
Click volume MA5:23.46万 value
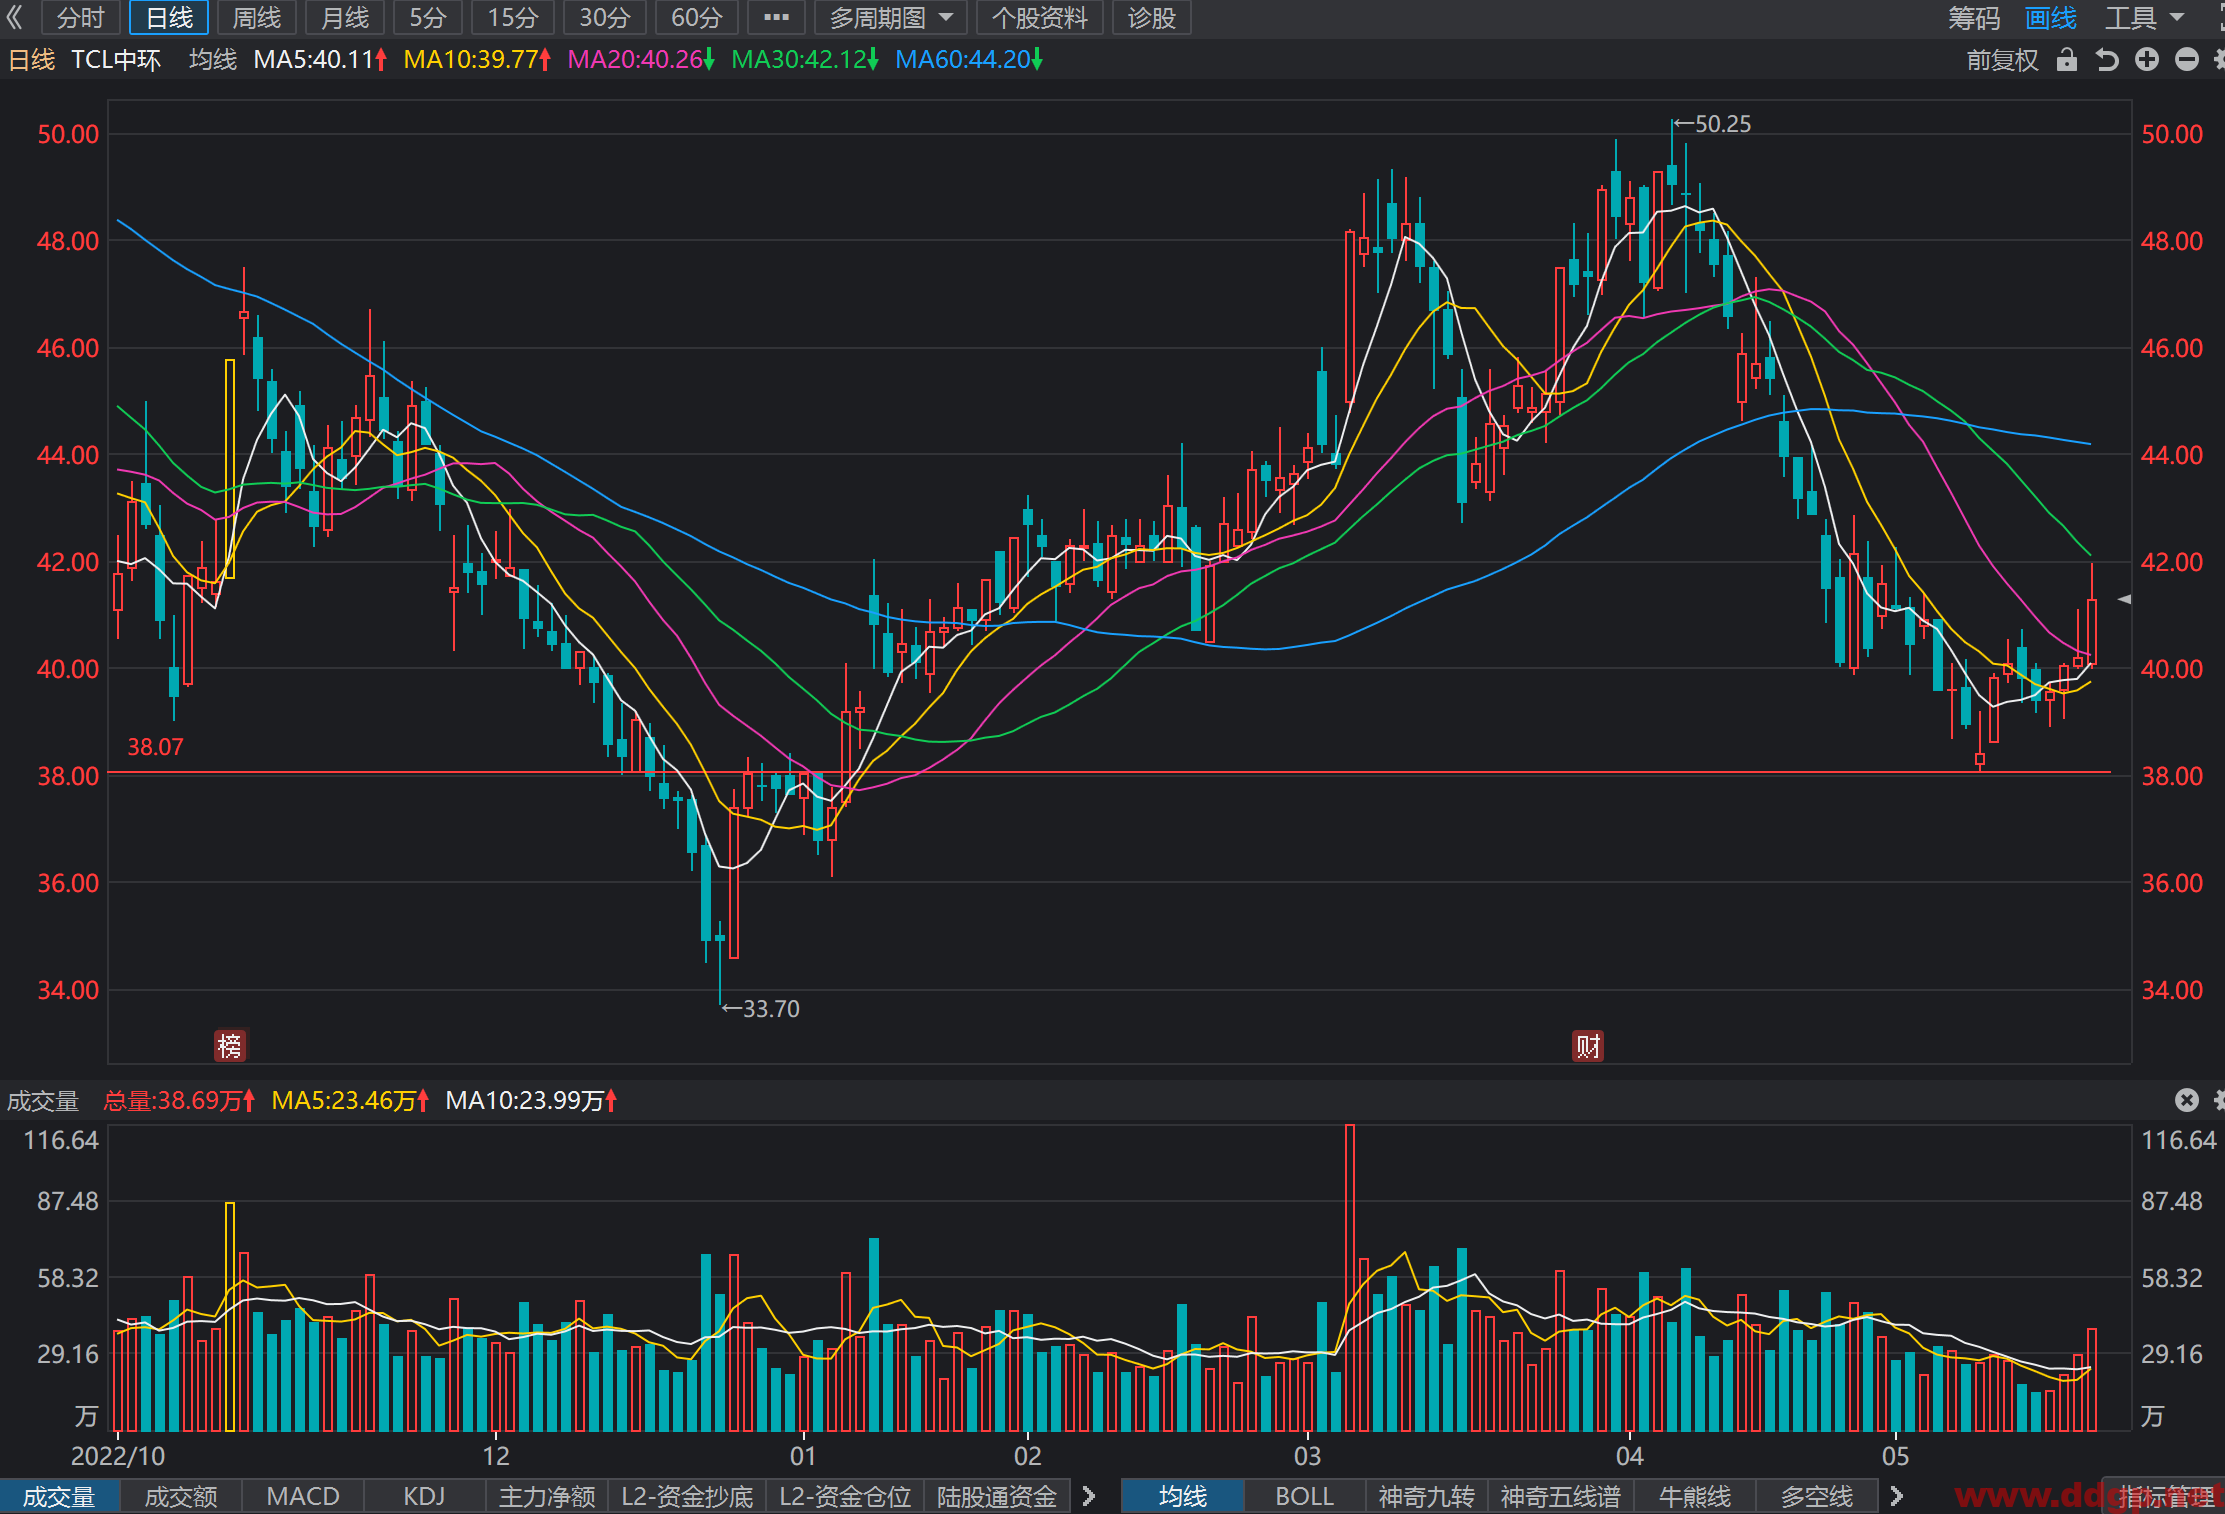click(350, 1101)
